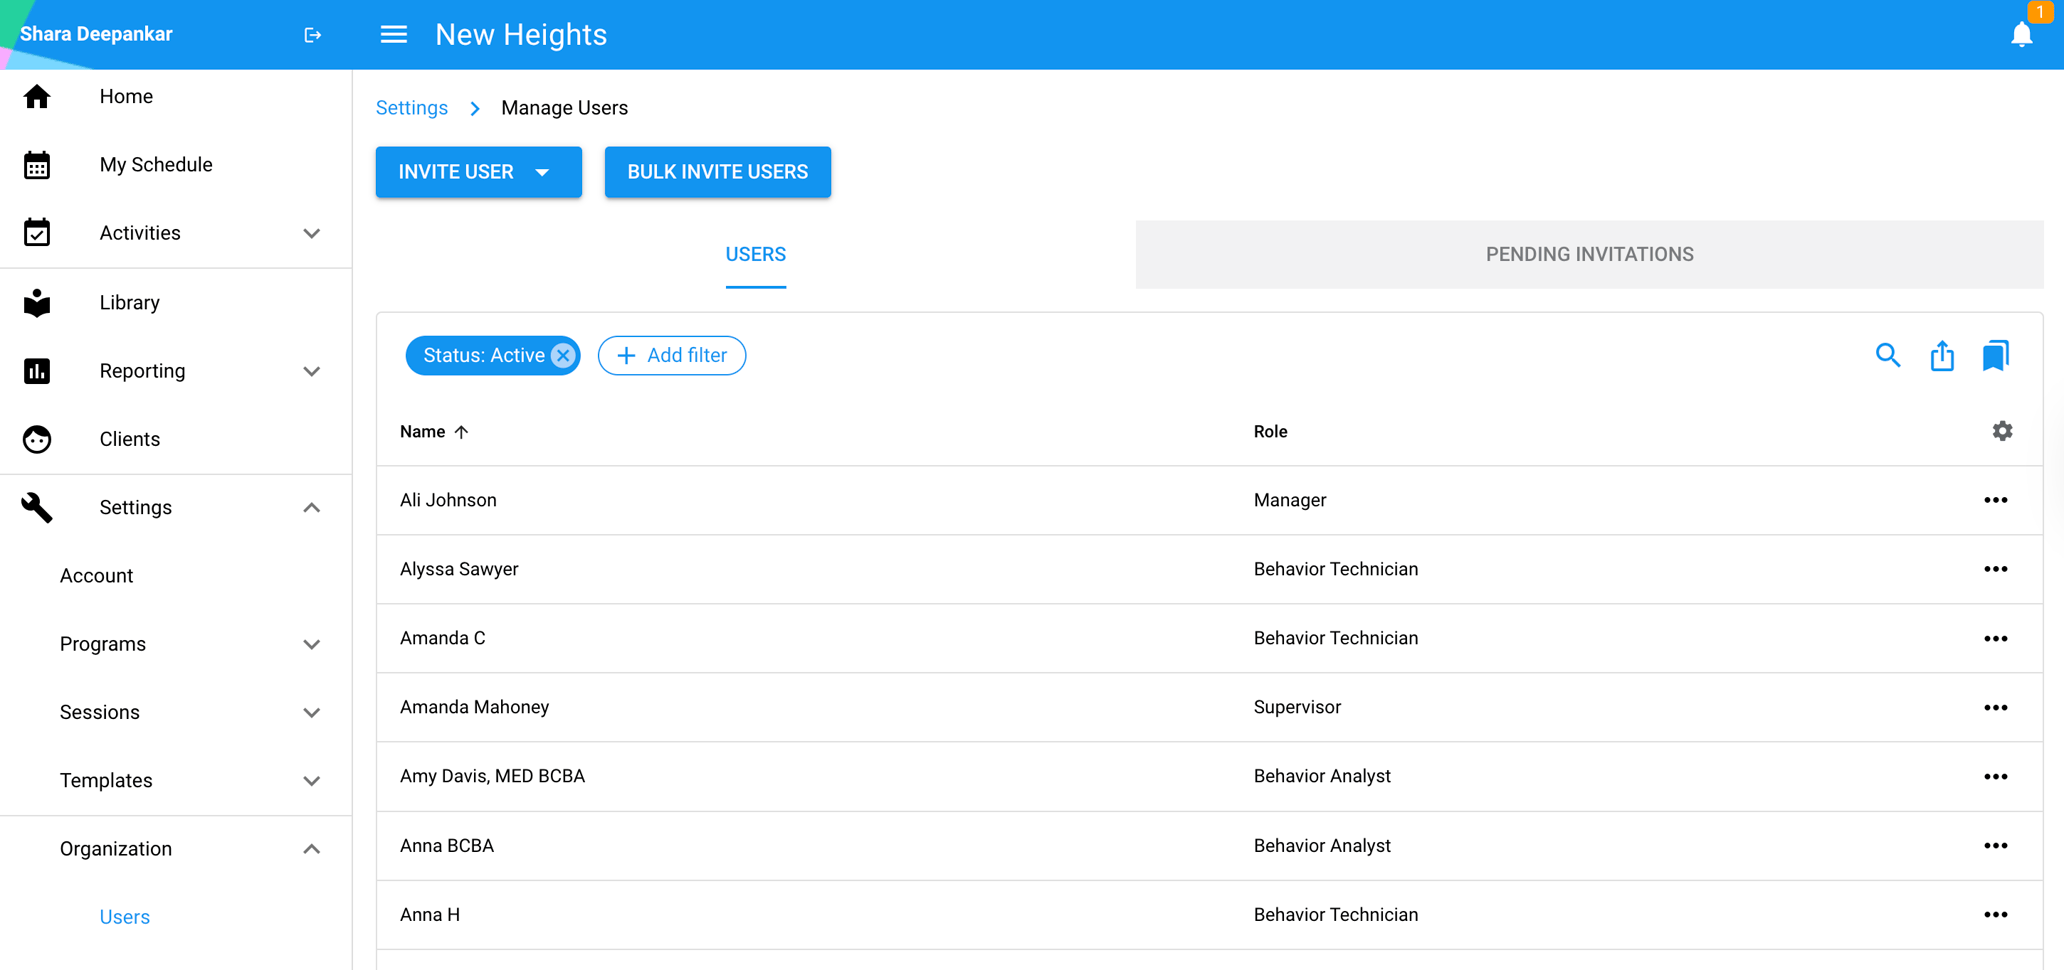Click the export/share icon in the users table

click(1942, 355)
